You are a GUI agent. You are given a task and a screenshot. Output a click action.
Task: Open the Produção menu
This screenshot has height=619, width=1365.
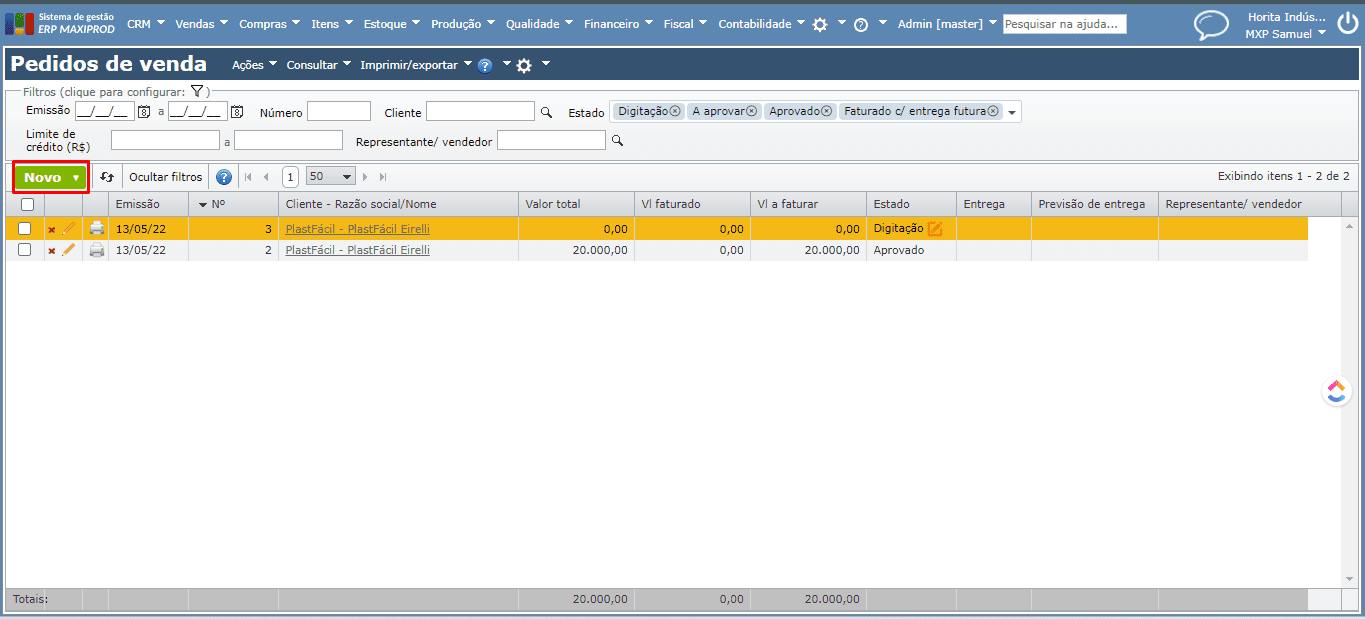pos(463,24)
